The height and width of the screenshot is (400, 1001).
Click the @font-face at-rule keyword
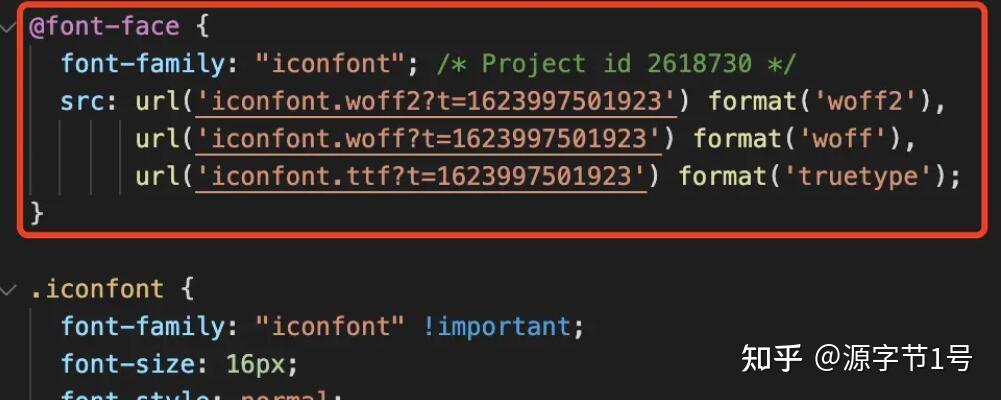point(104,27)
